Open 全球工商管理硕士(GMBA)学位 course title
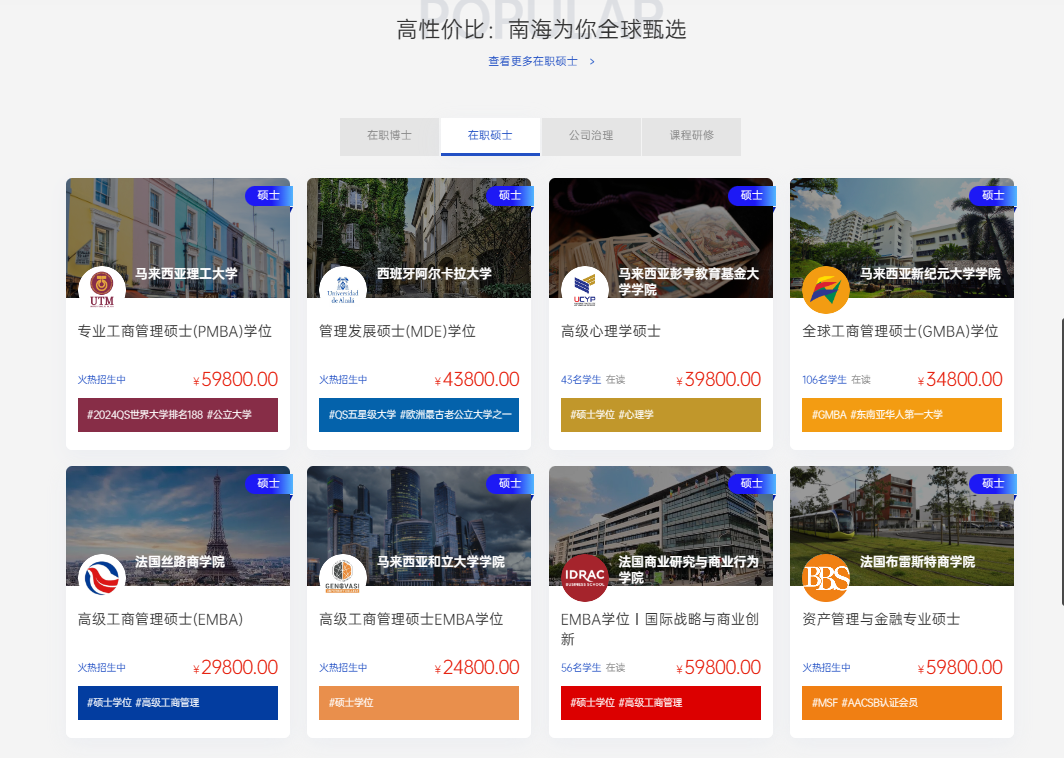 tap(900, 331)
